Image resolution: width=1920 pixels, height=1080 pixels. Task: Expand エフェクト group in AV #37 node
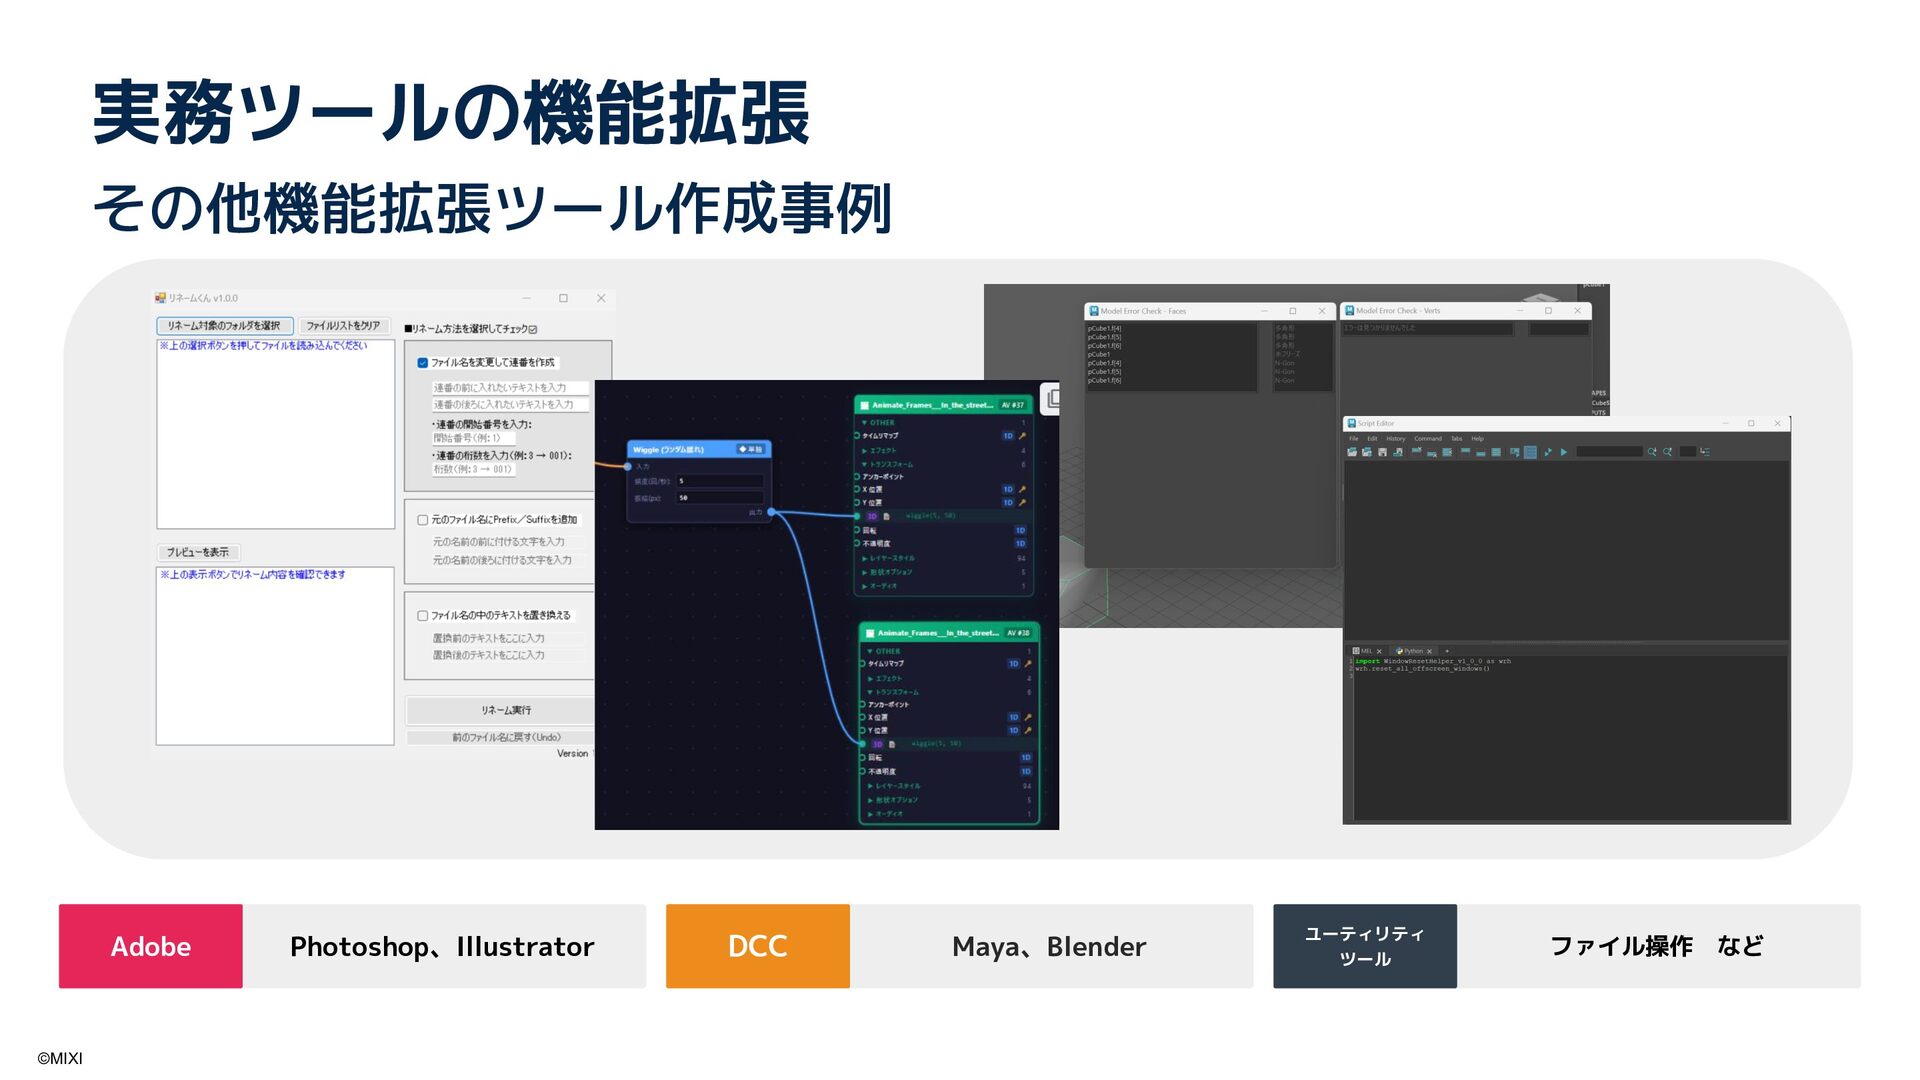(x=865, y=451)
